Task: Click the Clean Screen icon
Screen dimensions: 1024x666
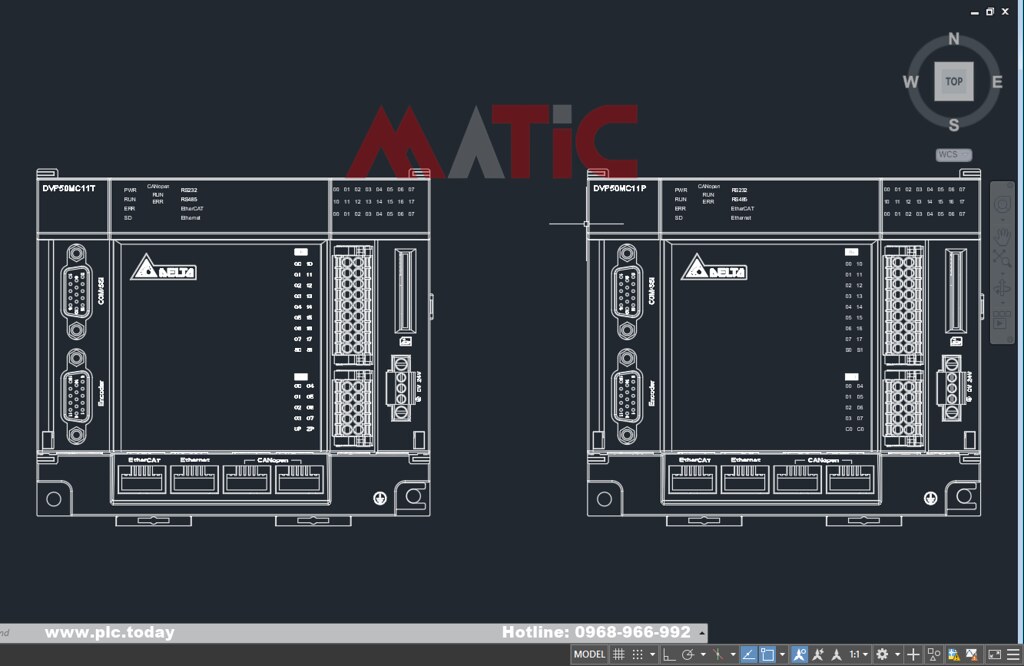Action: 995,654
